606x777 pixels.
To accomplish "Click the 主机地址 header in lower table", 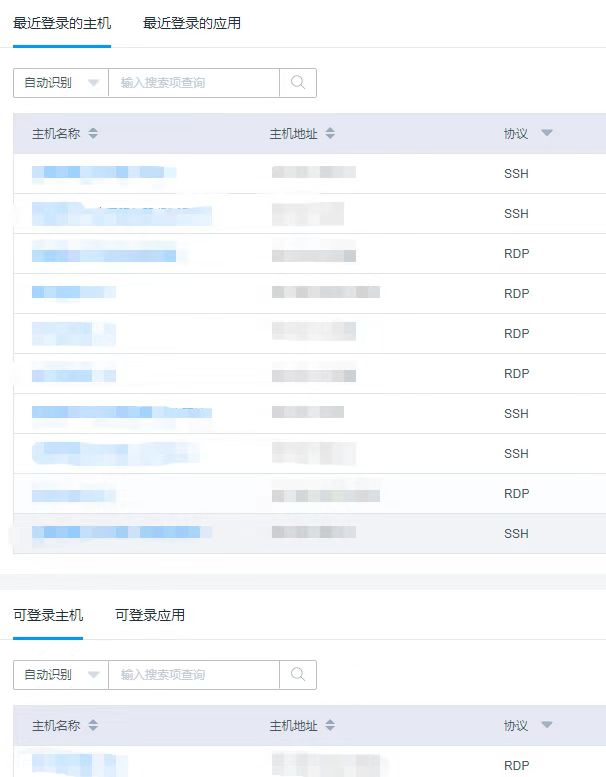I will [293, 726].
